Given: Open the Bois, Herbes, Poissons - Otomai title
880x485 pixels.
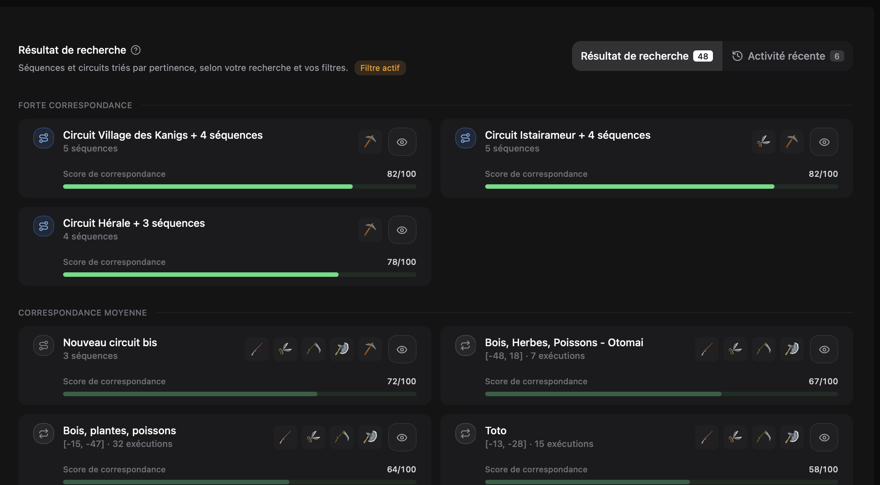Looking at the screenshot, I should [x=564, y=342].
